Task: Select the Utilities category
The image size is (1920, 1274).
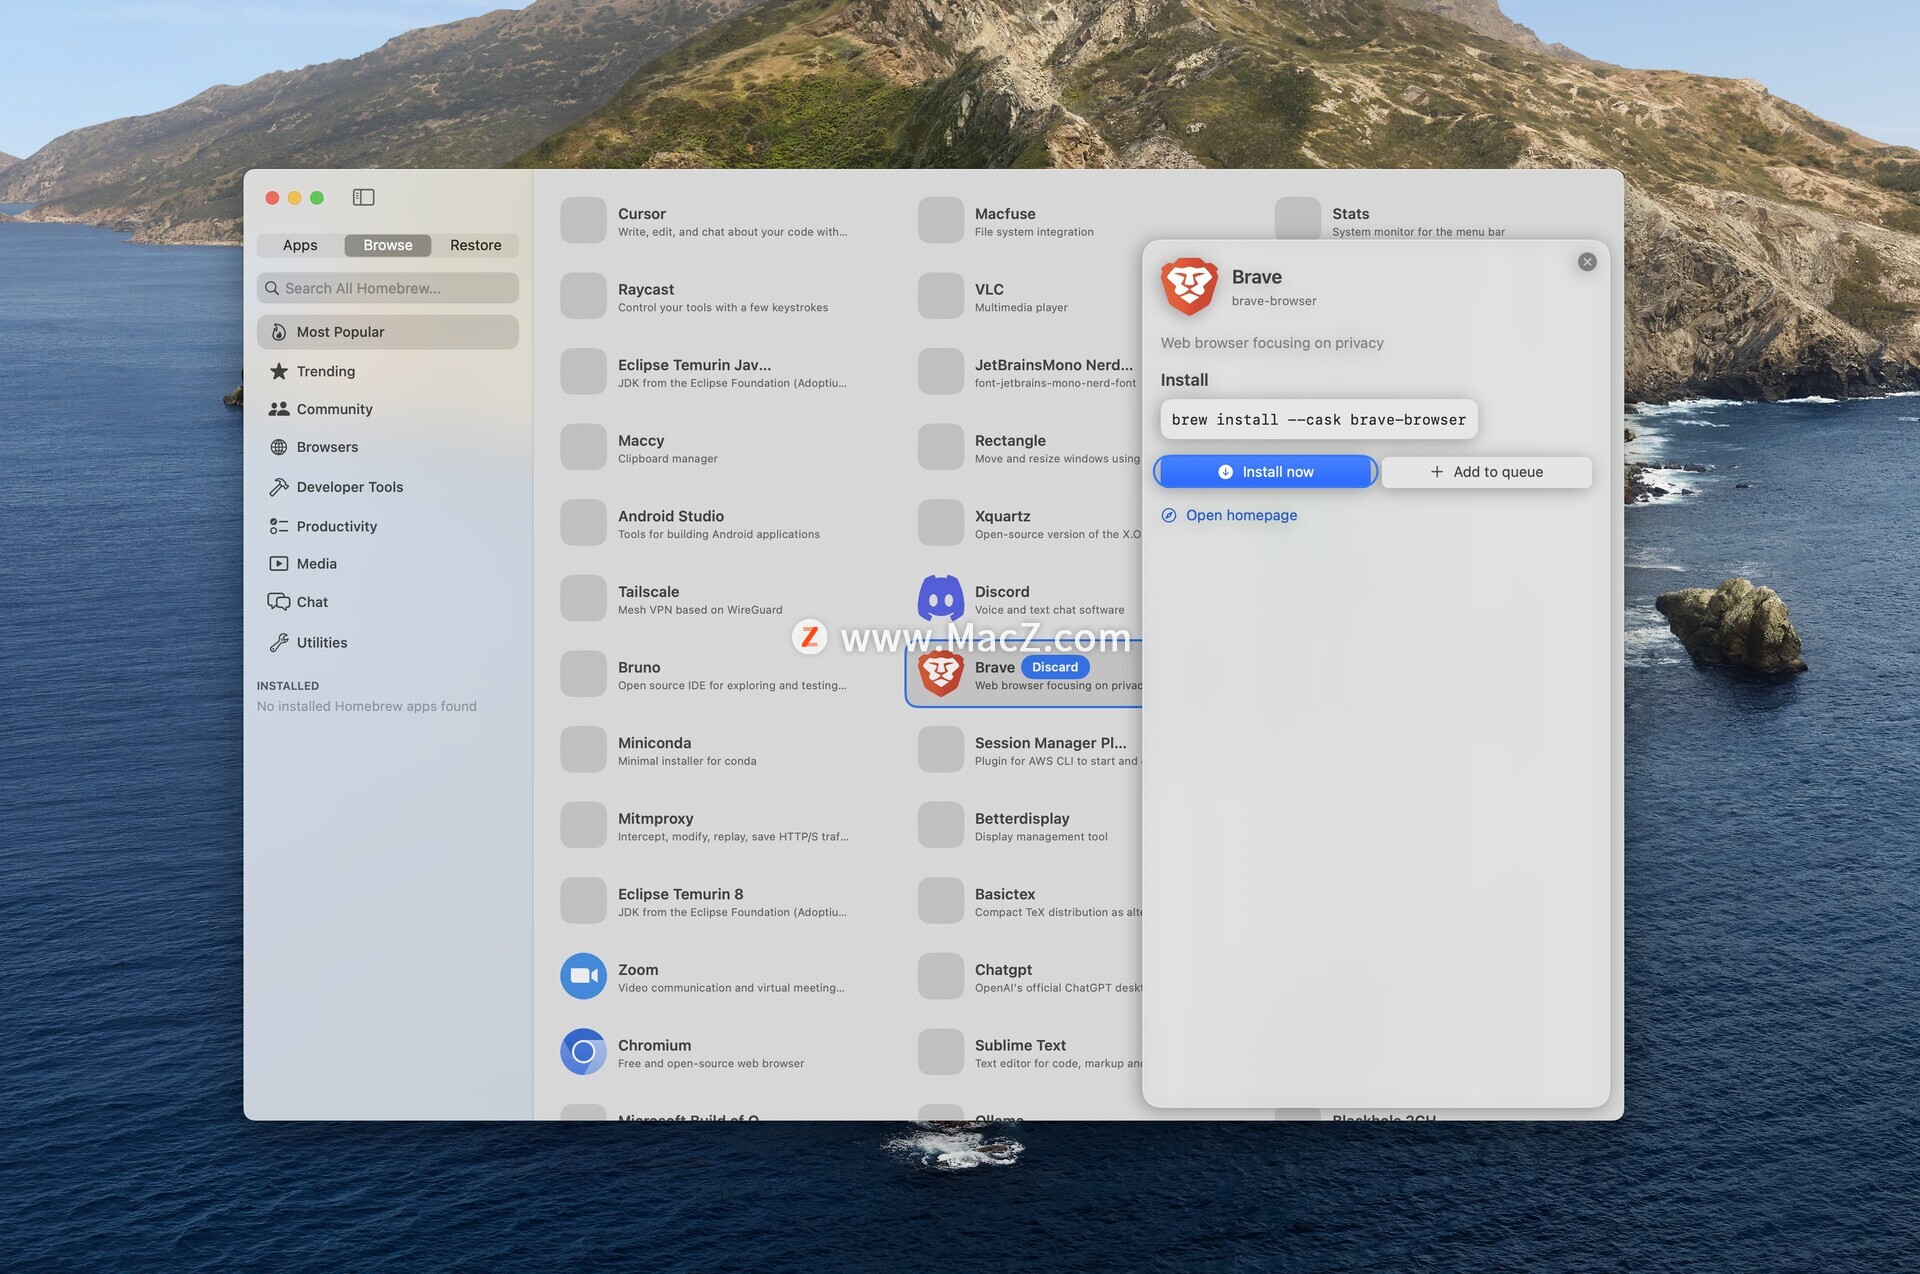Action: click(x=388, y=643)
